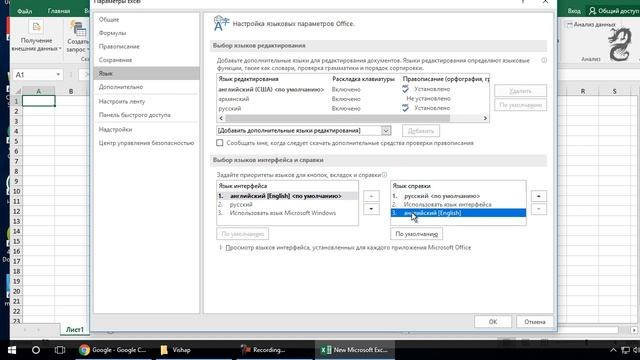Open the Сохранение options category
The height and width of the screenshot is (360, 640).
(x=115, y=60)
